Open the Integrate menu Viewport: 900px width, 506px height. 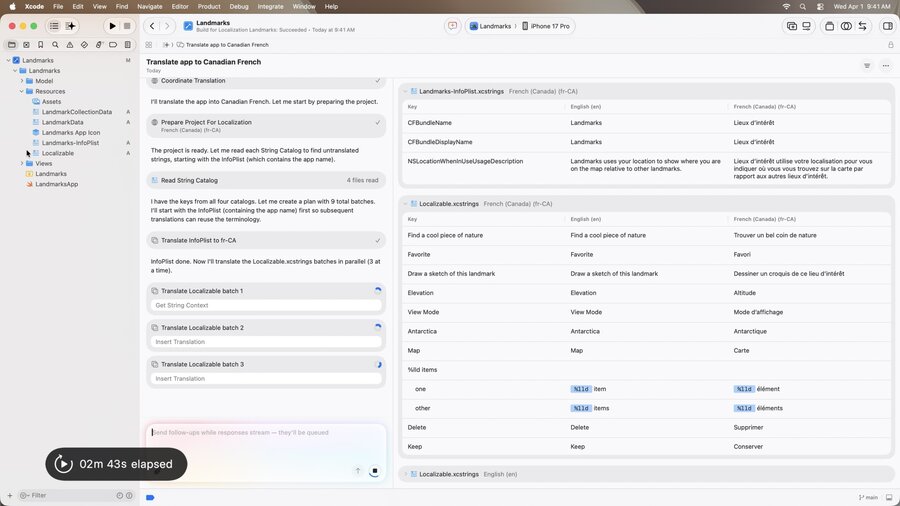[x=270, y=6]
